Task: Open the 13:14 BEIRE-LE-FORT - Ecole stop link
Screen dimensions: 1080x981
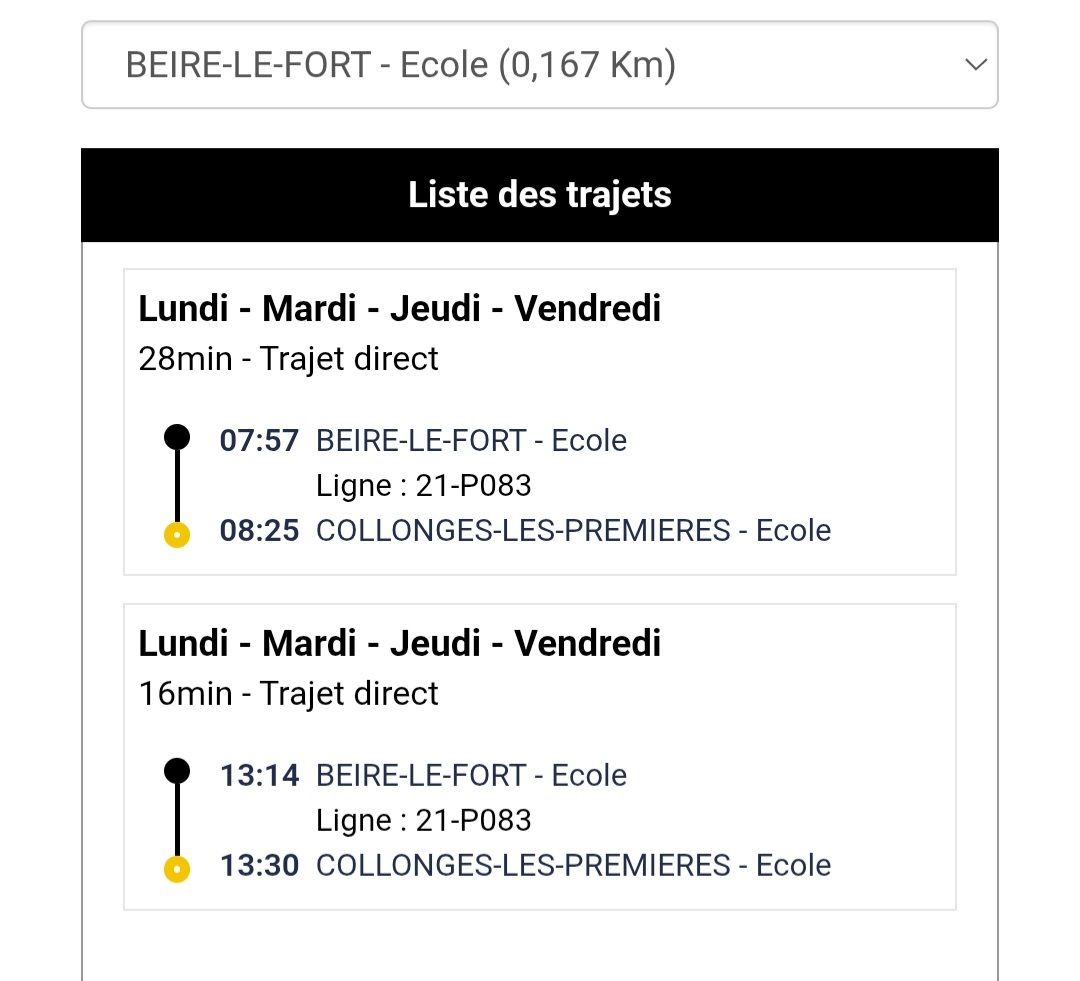Action: (471, 775)
